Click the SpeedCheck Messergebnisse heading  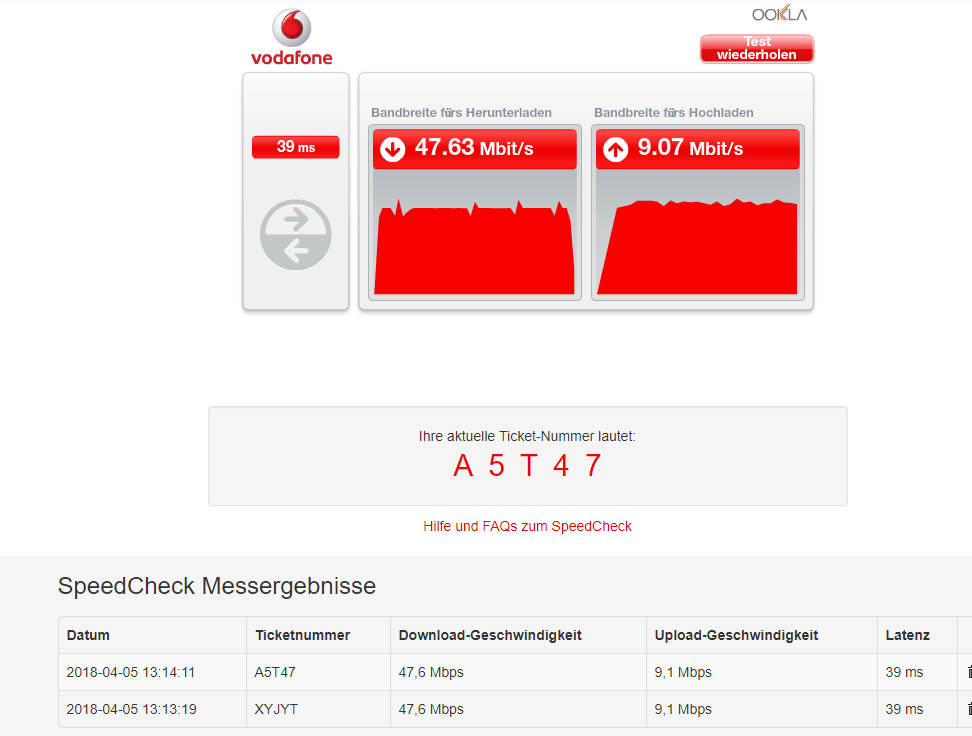coord(216,586)
